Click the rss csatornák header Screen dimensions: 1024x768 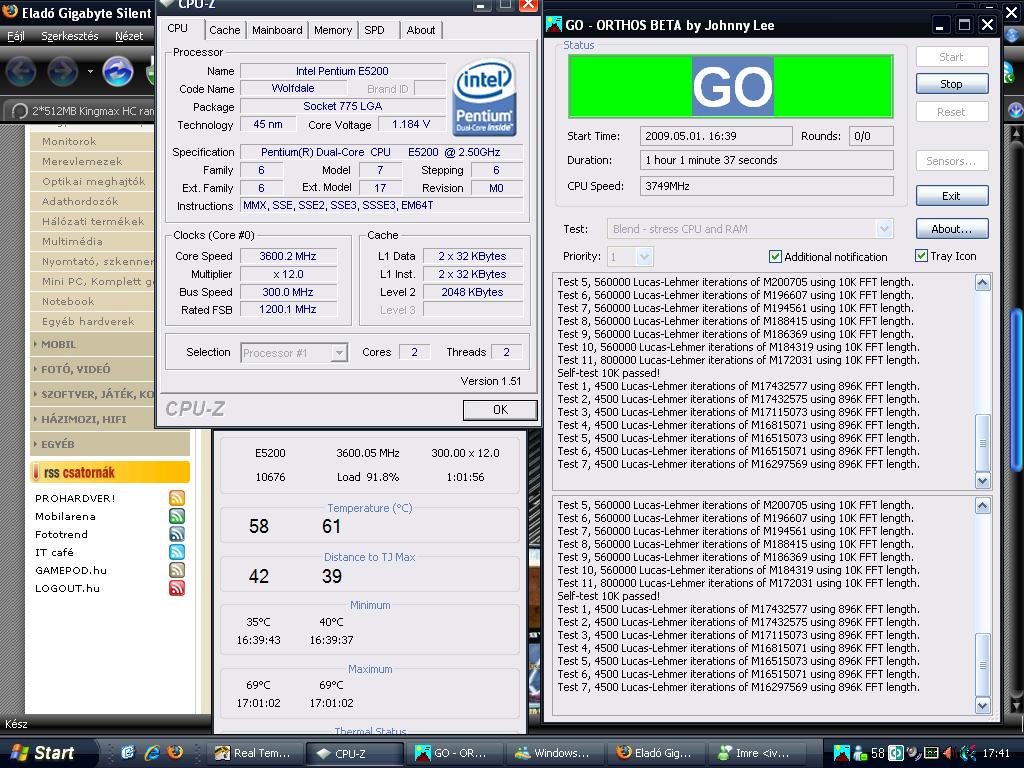point(110,472)
